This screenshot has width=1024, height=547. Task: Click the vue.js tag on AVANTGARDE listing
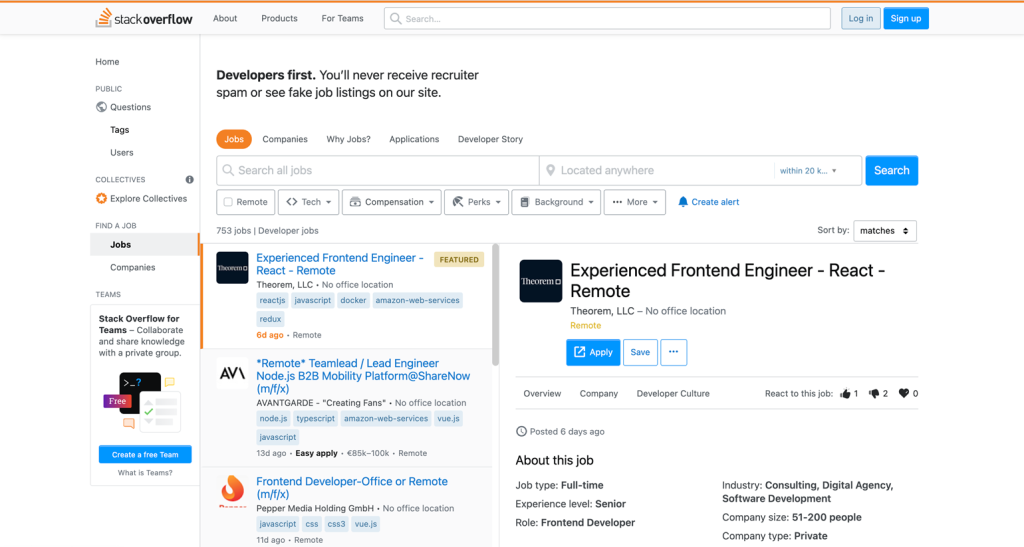click(448, 418)
